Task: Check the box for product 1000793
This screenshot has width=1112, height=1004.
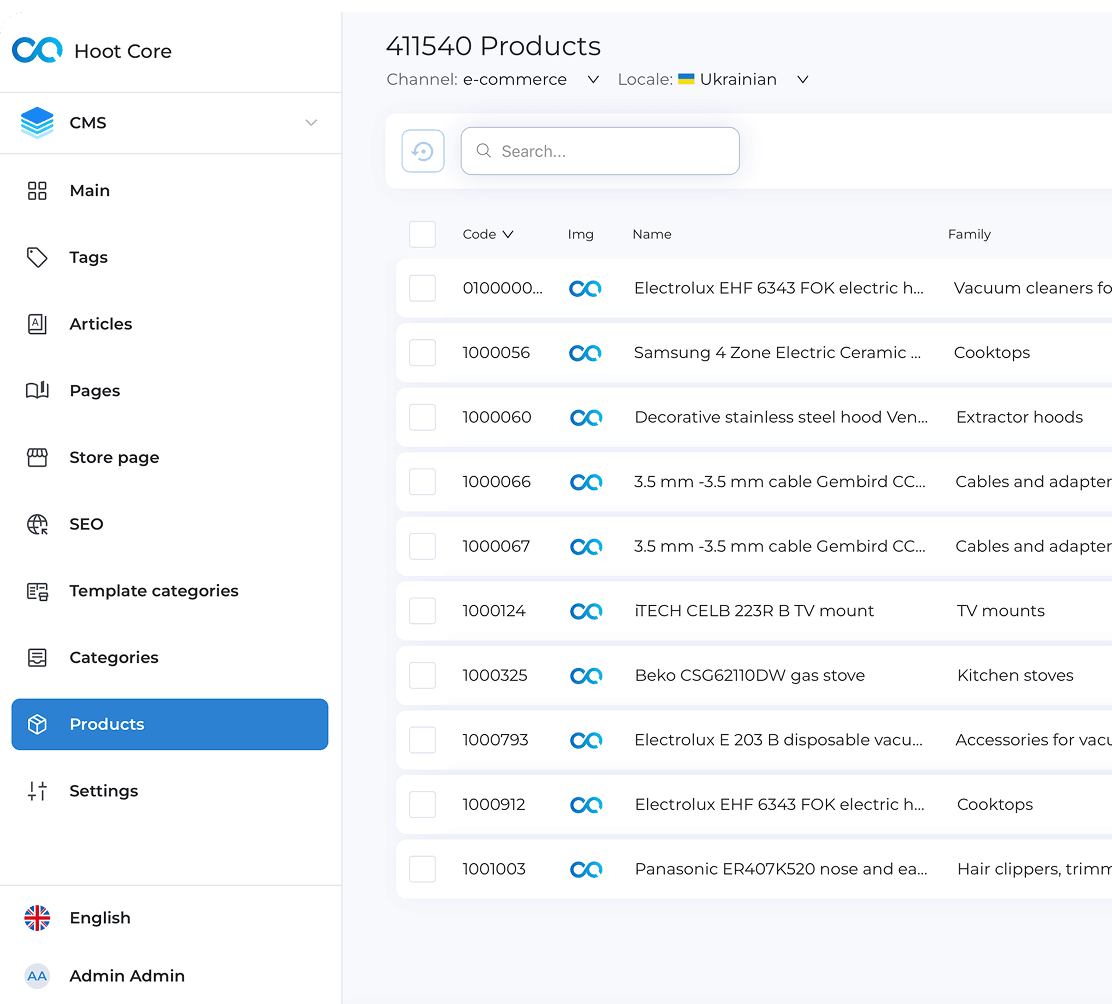Action: pyautogui.click(x=423, y=740)
